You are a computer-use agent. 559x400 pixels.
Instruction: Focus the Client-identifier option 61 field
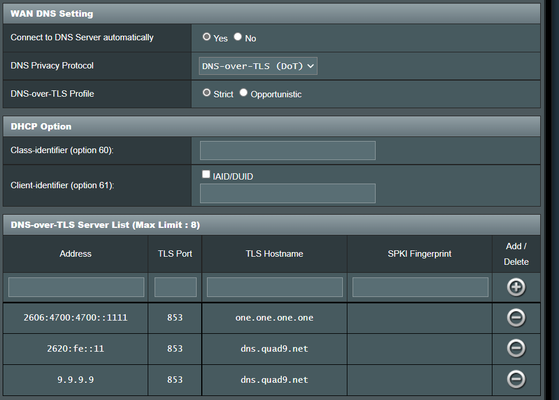[x=288, y=193]
